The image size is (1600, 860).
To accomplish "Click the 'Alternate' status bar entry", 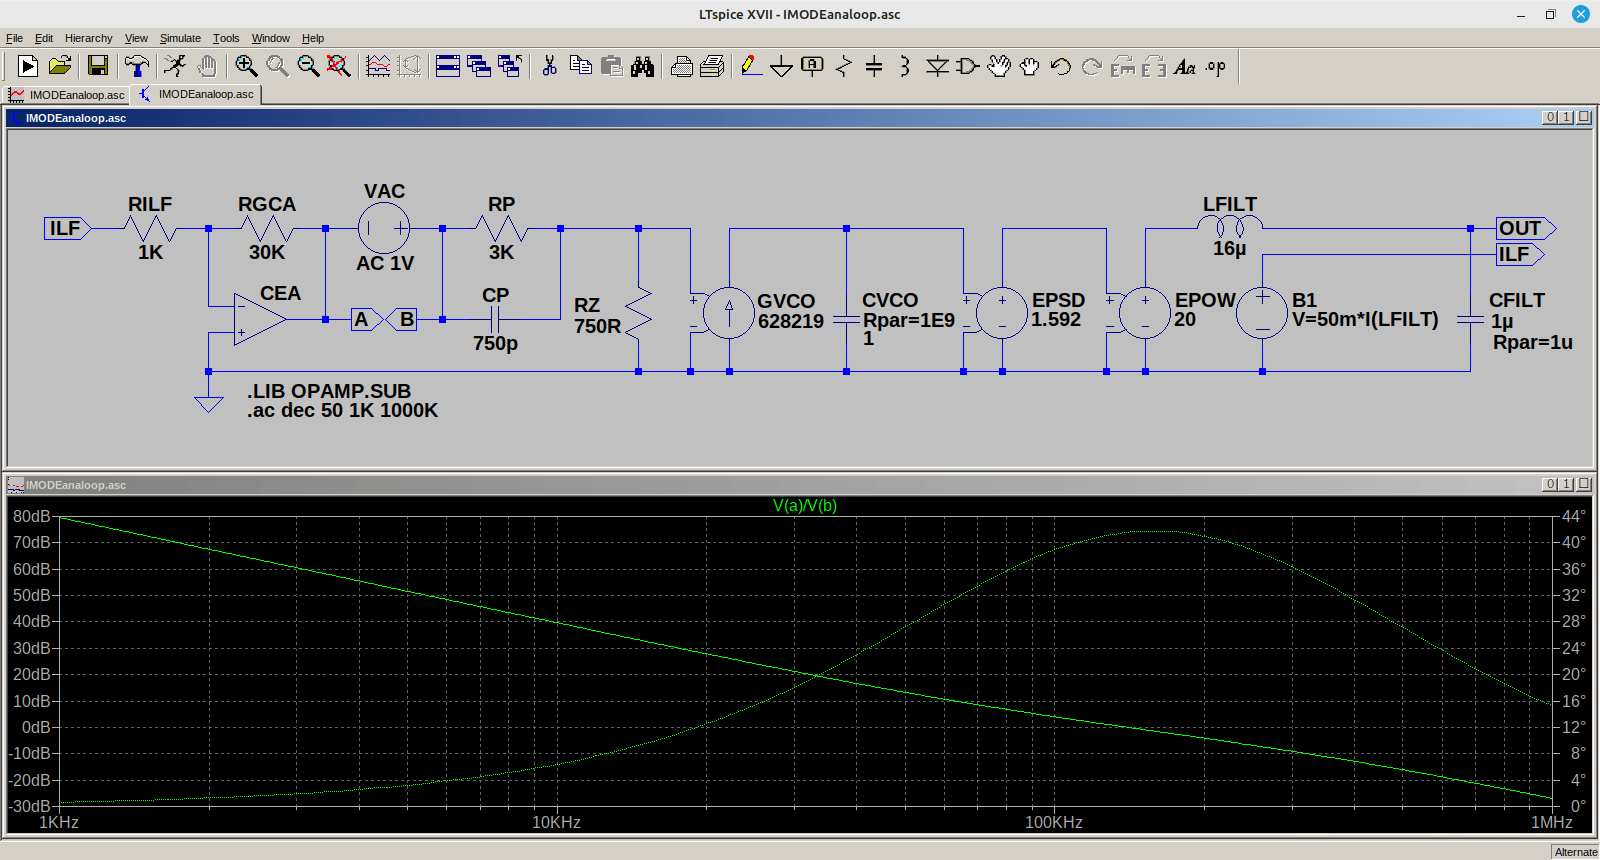I will pyautogui.click(x=1576, y=852).
